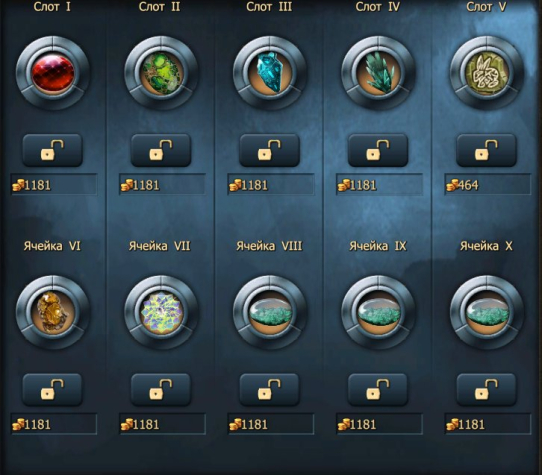Screen dimensions: 542x475
Task: Select the green crystal cluster in Слот IV
Action: coord(378,73)
